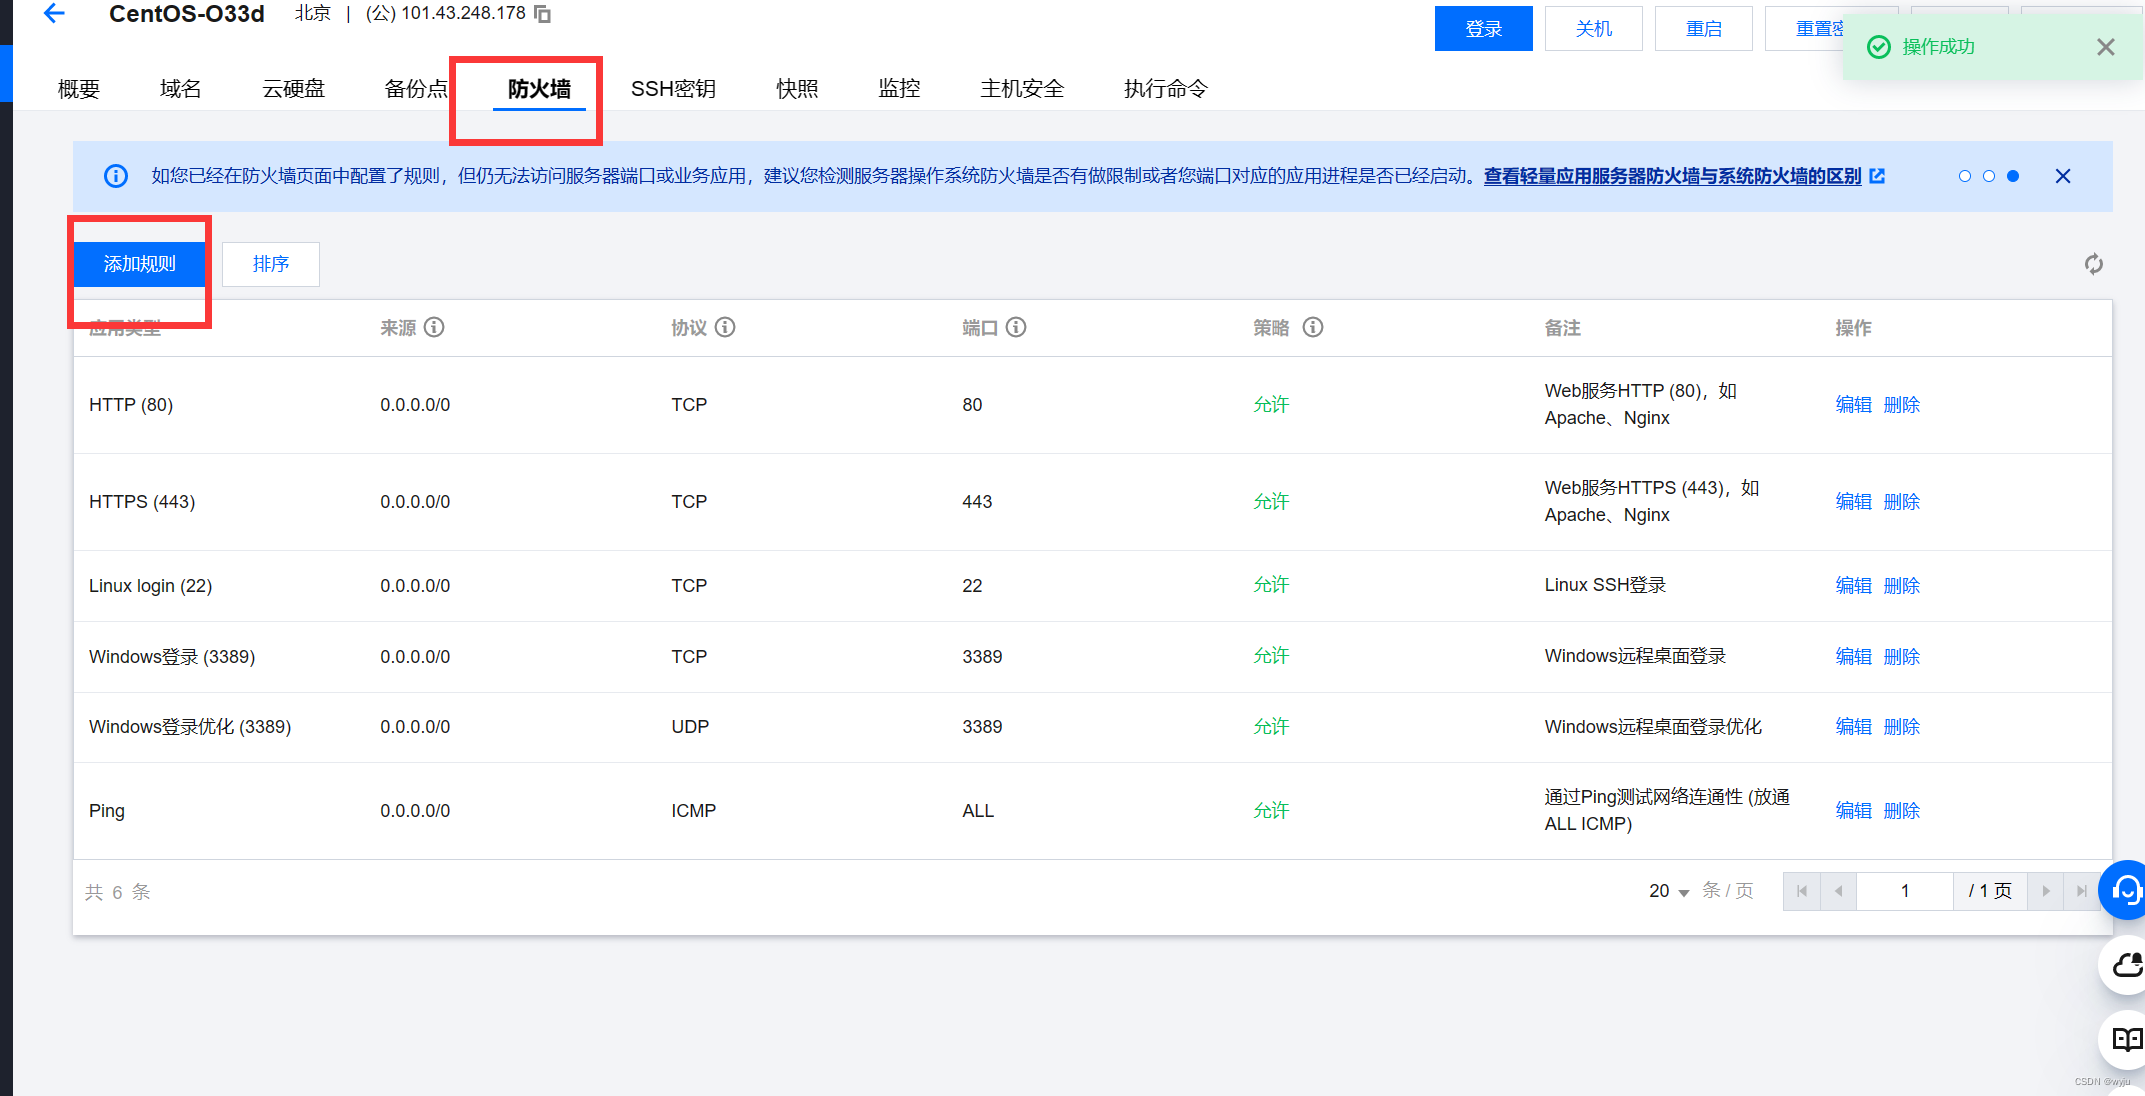The width and height of the screenshot is (2145, 1096).
Task: Open the 监控 tab
Action: (899, 89)
